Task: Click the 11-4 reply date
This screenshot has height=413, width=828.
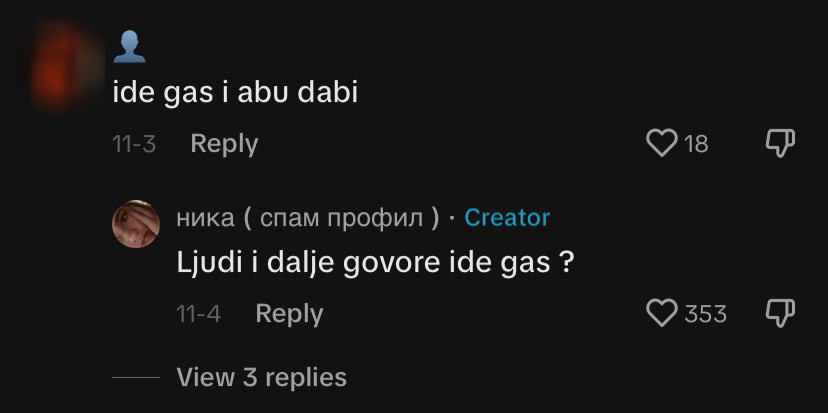Action: 199,314
